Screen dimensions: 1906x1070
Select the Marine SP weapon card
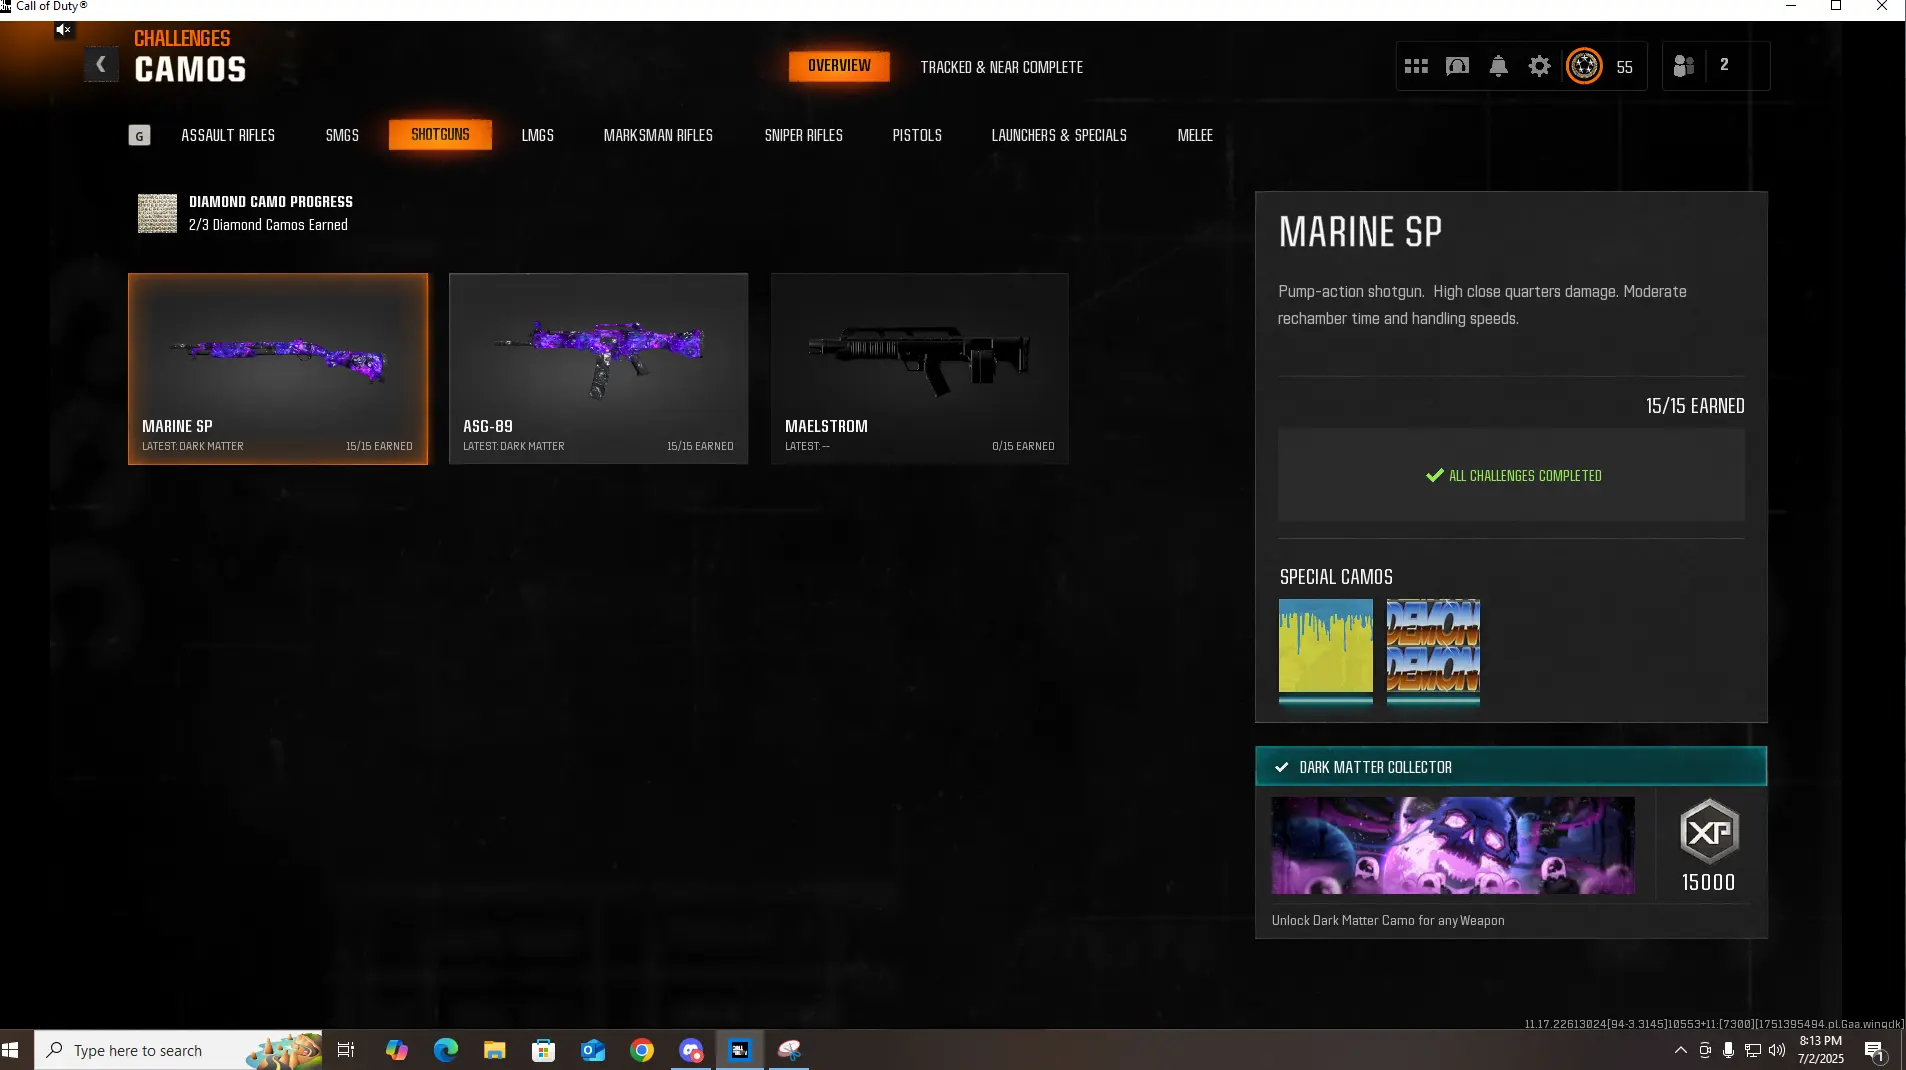[278, 369]
